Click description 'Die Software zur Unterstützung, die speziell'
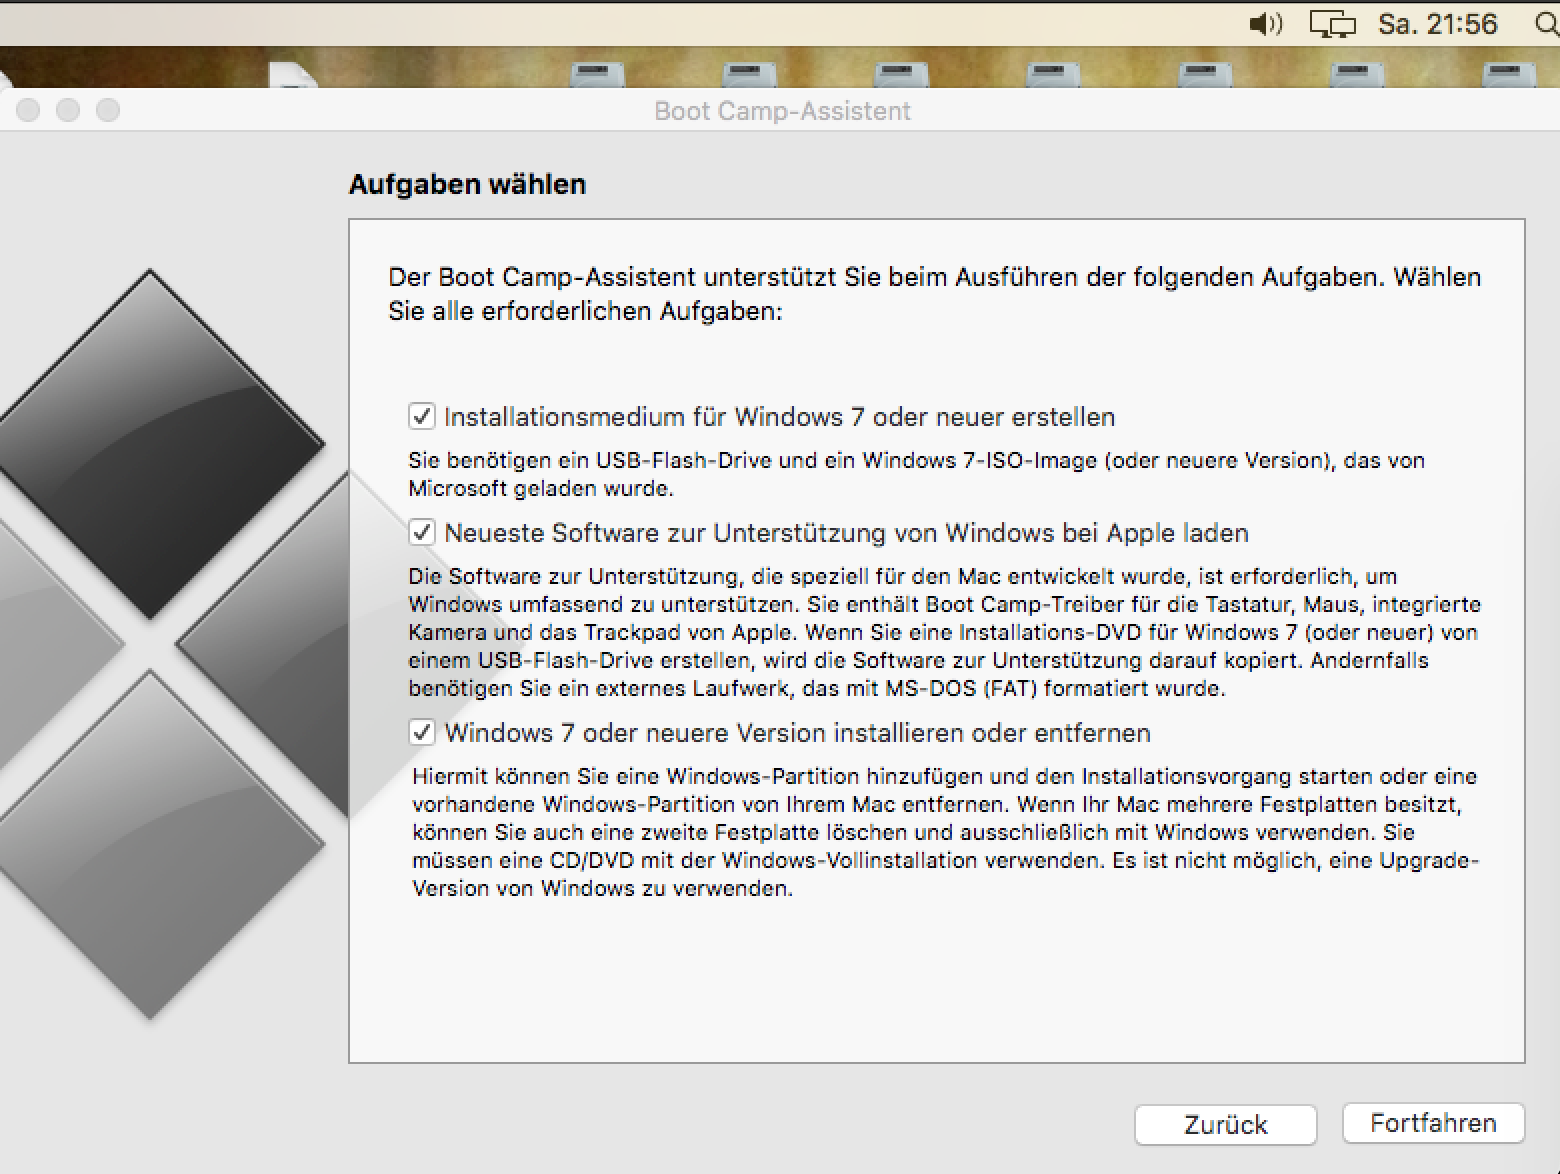1560x1174 pixels. pyautogui.click(x=945, y=632)
